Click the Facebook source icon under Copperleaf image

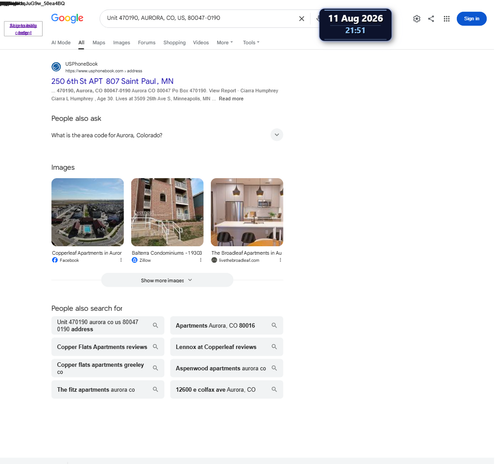(x=55, y=260)
